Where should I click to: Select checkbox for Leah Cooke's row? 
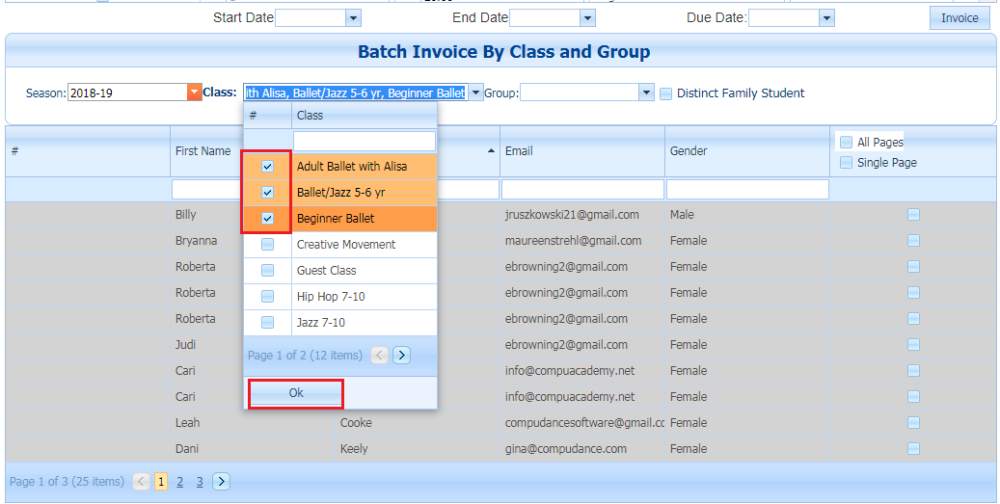click(913, 423)
